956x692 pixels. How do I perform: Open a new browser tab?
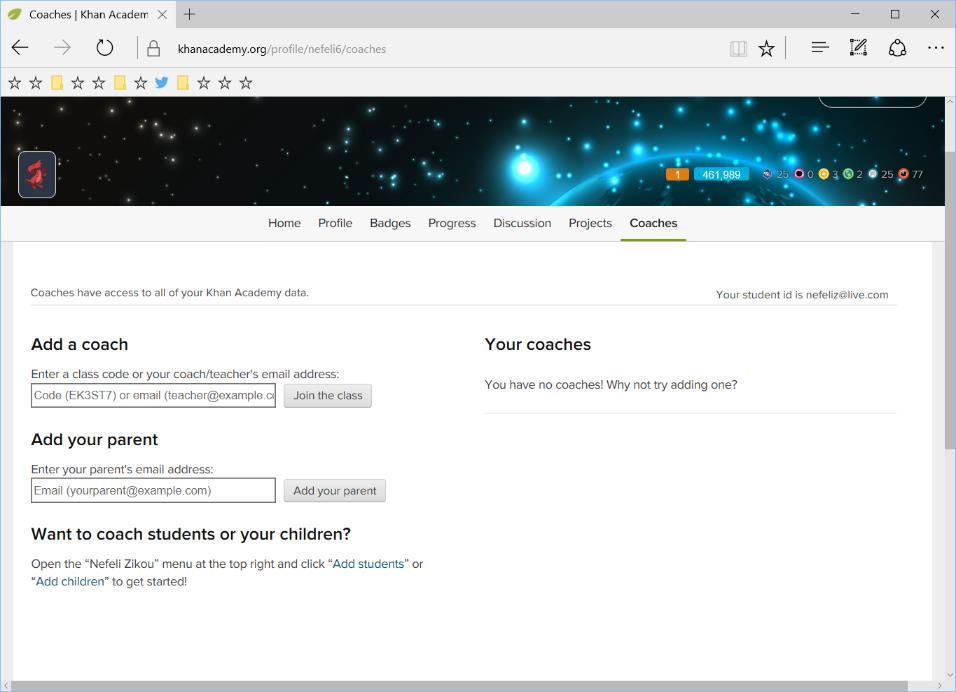tap(190, 14)
